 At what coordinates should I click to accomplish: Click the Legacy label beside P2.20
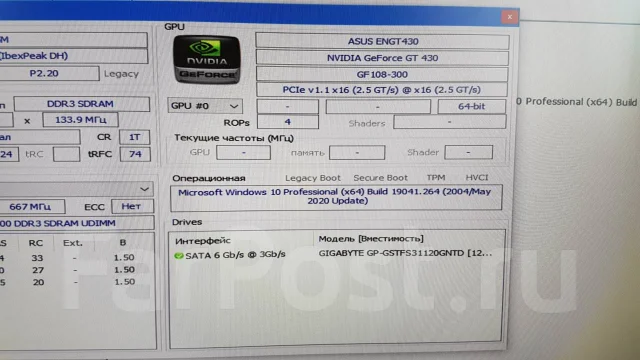(121, 74)
